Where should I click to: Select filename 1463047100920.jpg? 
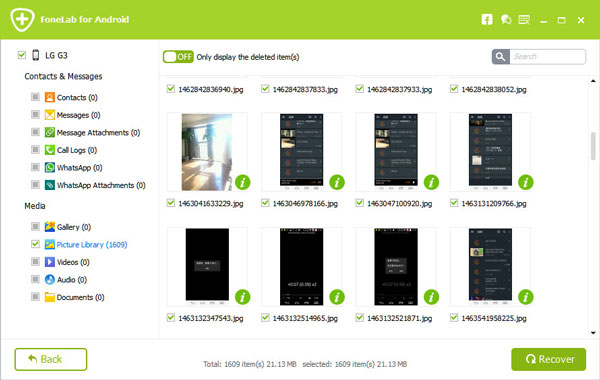[399, 204]
